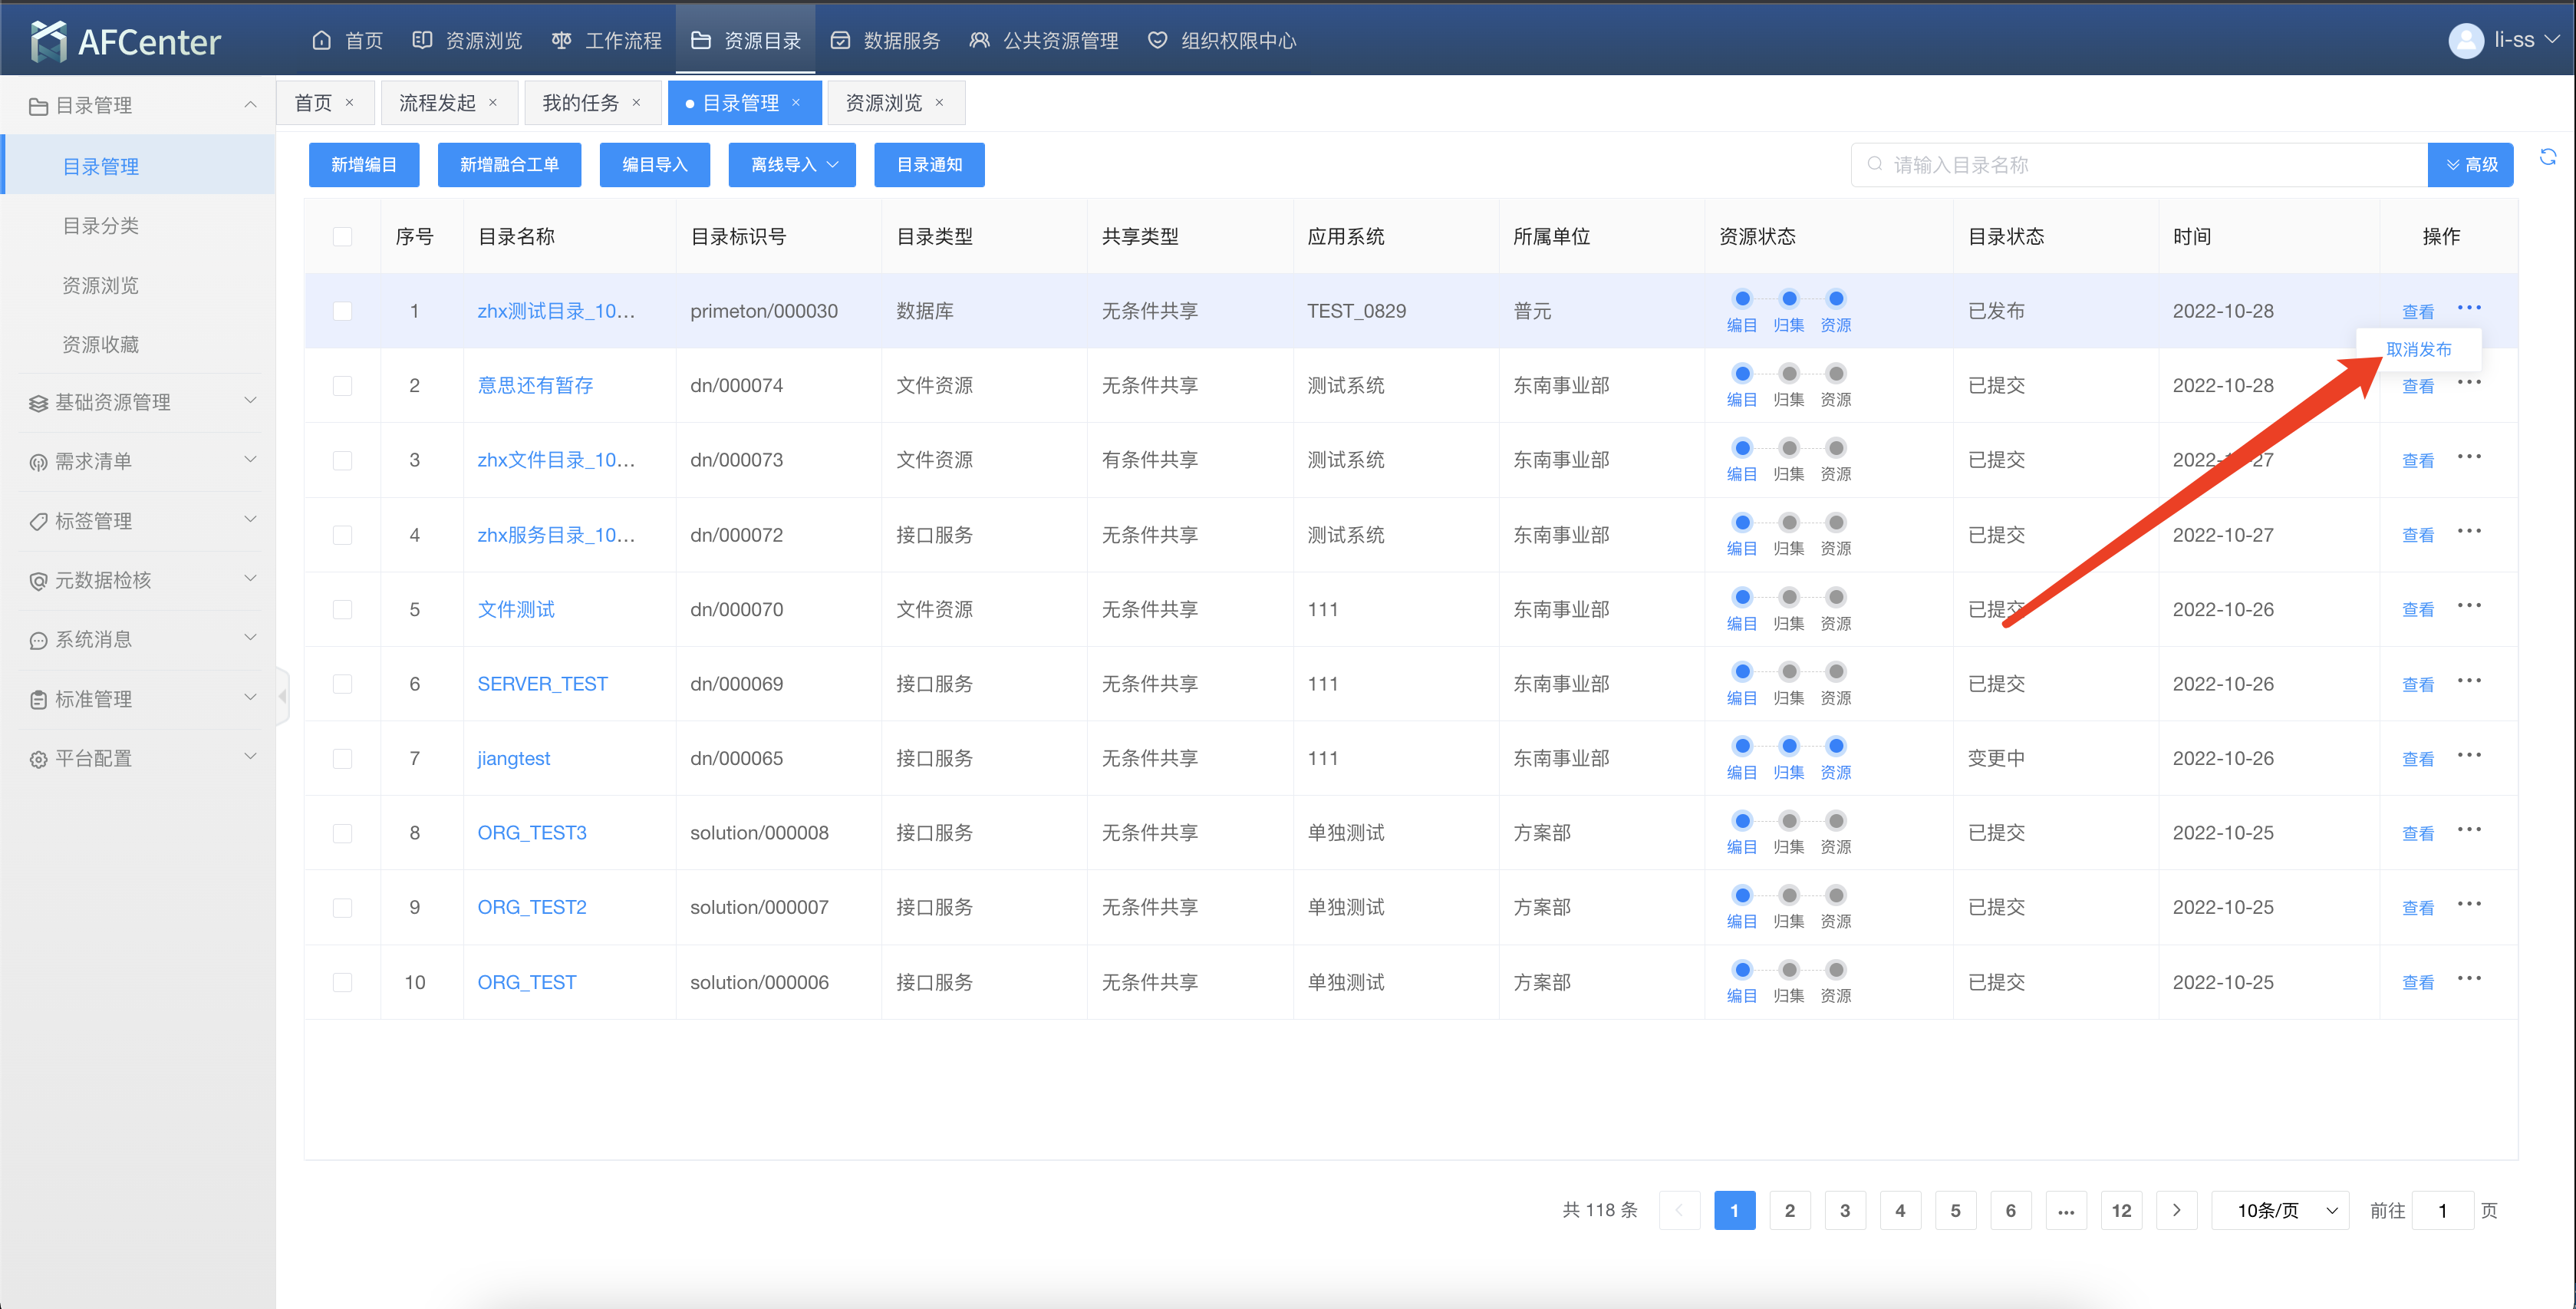The width and height of the screenshot is (2576, 1309).
Task: Open 组织权限中心 in top navigation
Action: coord(1222,41)
